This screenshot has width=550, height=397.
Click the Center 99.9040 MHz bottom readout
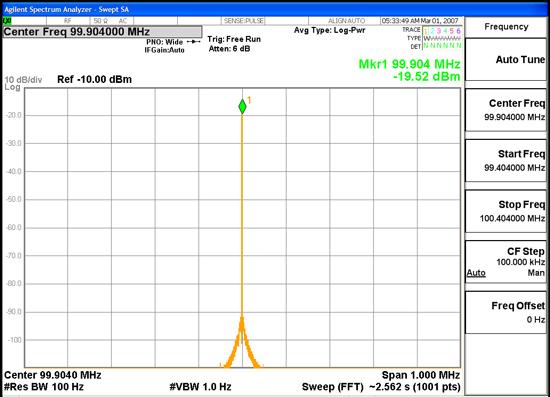[x=53, y=375]
